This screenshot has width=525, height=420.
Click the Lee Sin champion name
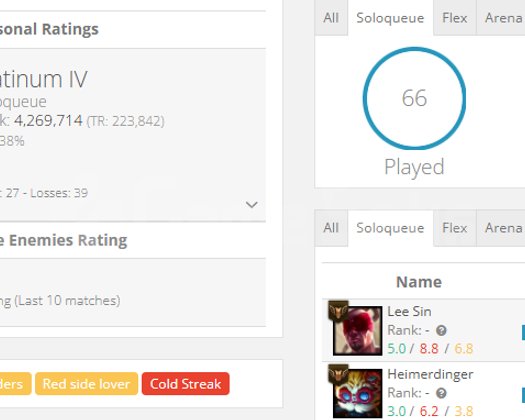pos(409,311)
